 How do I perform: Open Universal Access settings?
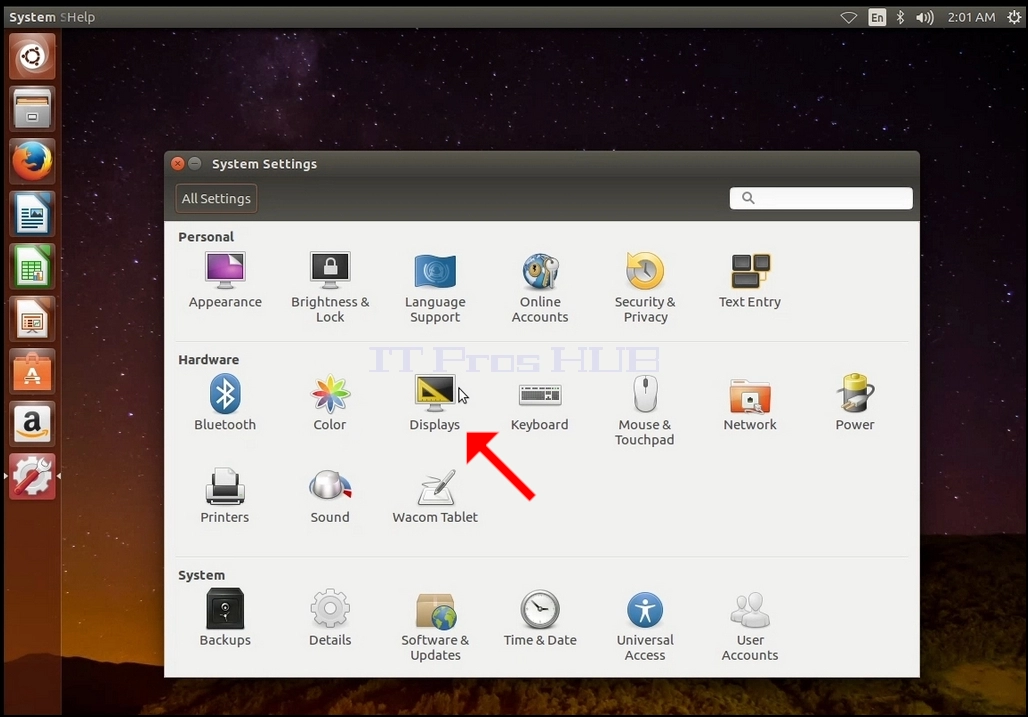645,625
